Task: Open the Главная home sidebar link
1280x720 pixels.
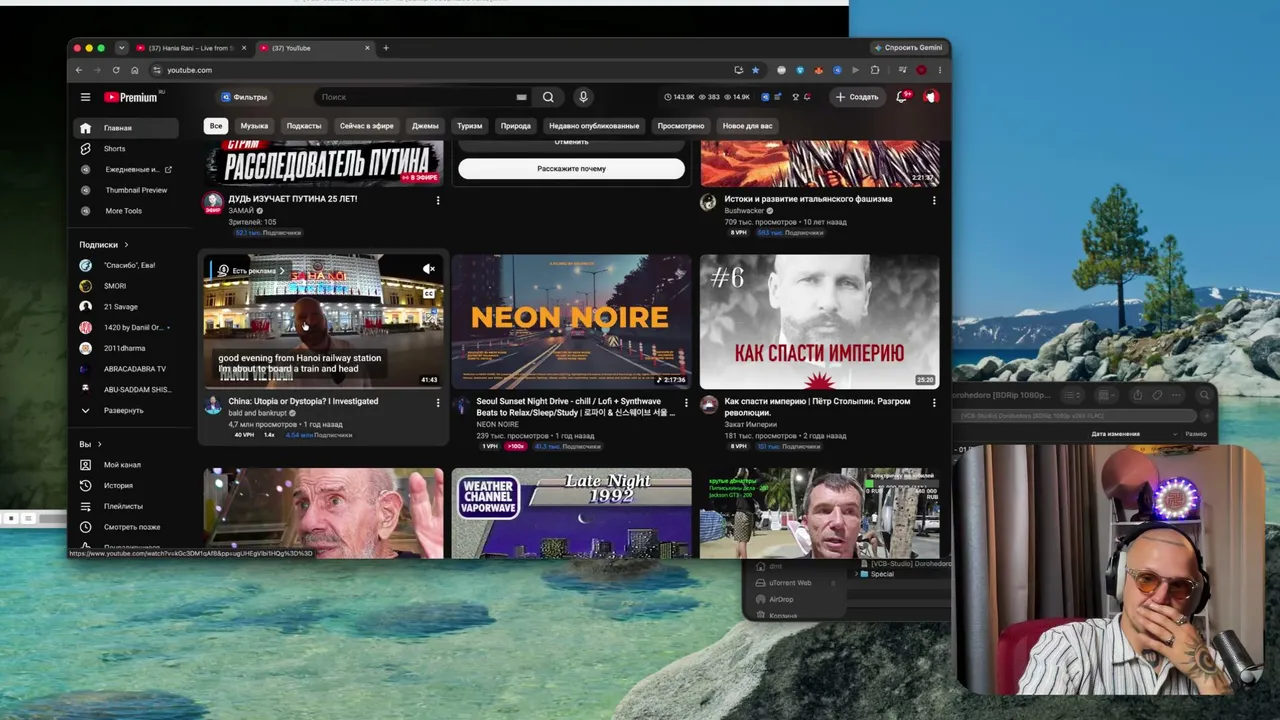Action: (x=127, y=128)
